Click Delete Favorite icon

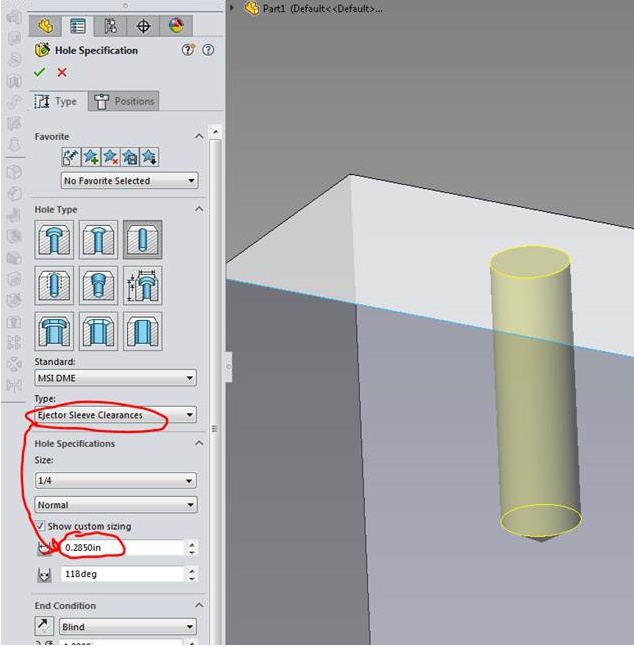click(110, 157)
